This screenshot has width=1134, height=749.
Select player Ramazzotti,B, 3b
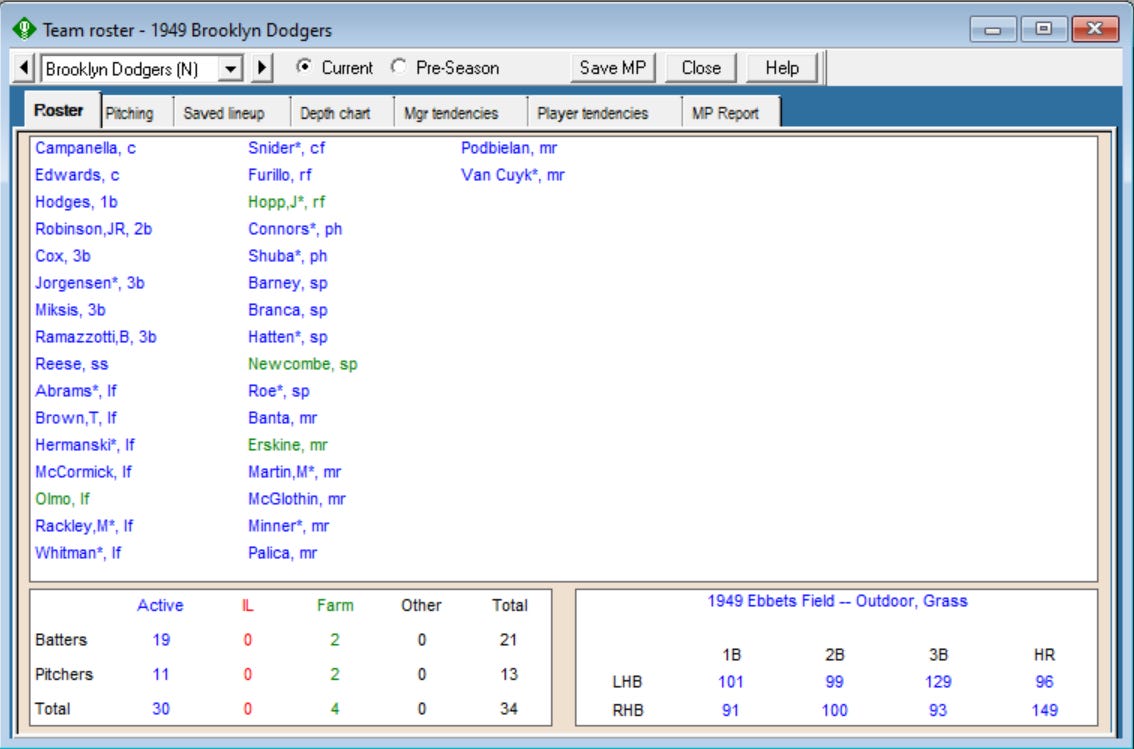[x=96, y=337]
